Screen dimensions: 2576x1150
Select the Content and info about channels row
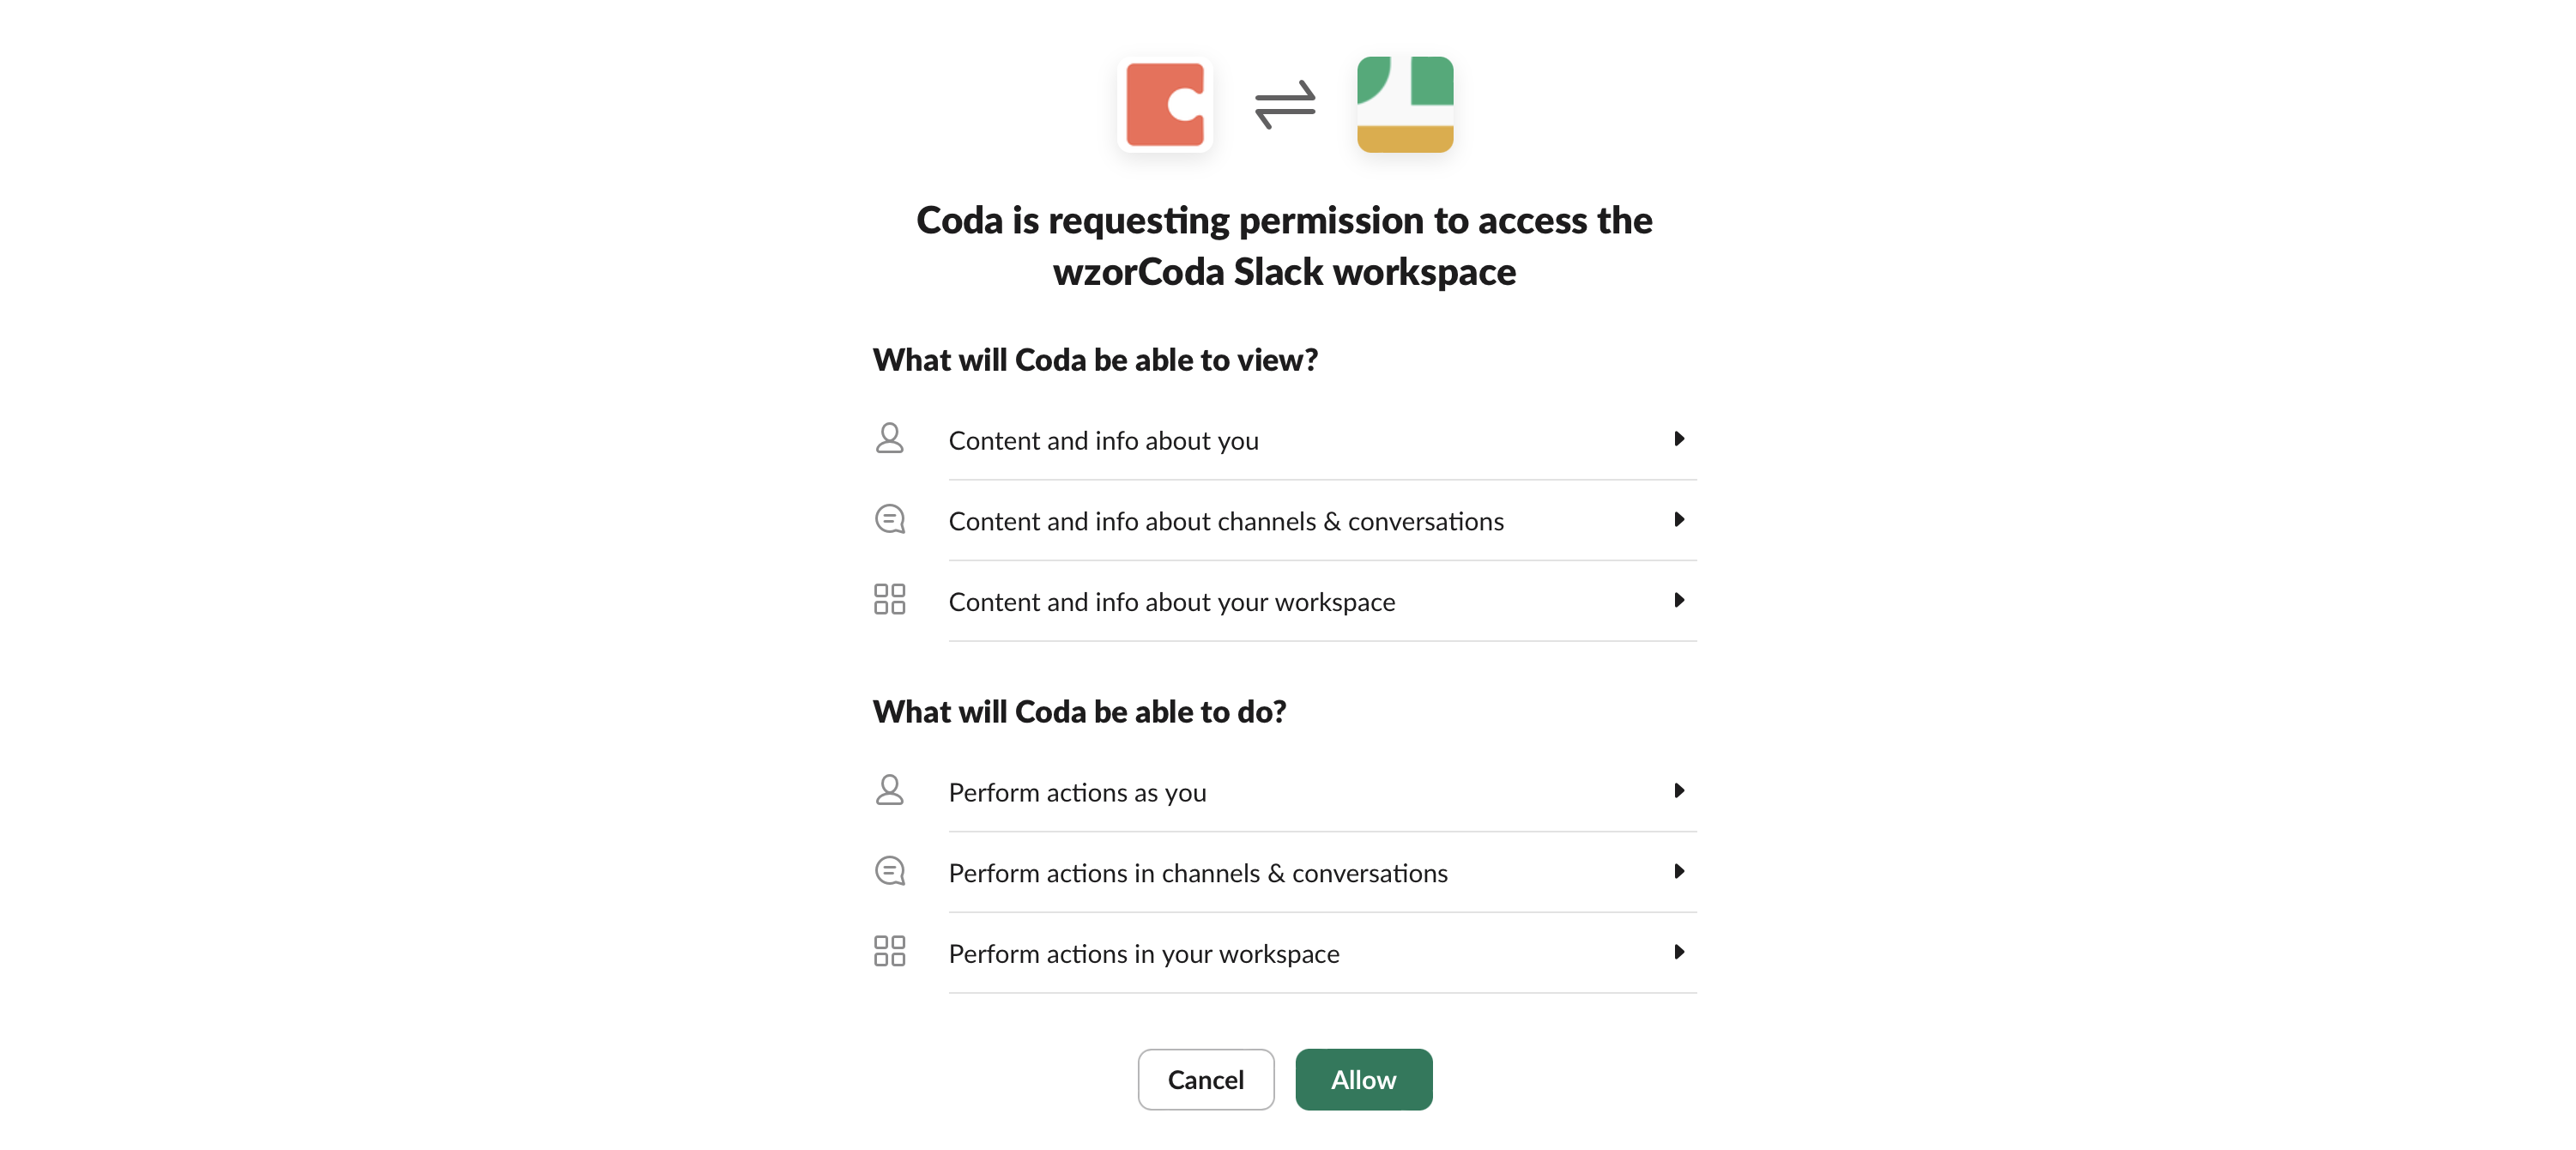coord(1225,522)
